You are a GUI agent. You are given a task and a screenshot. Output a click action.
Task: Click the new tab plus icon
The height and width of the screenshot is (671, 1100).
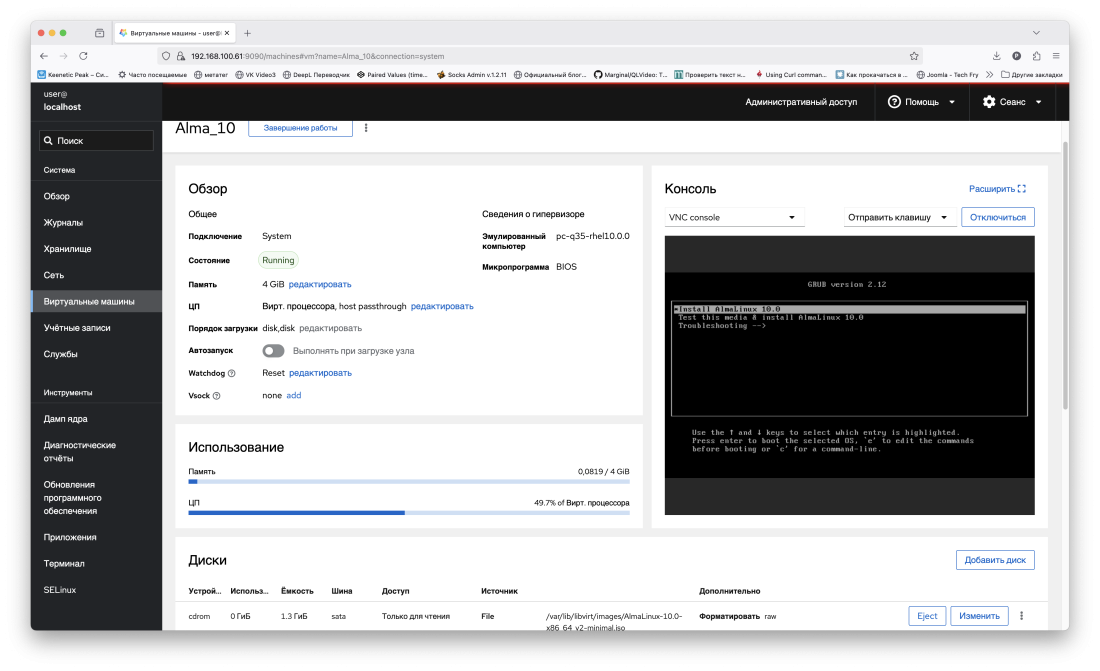tap(248, 33)
